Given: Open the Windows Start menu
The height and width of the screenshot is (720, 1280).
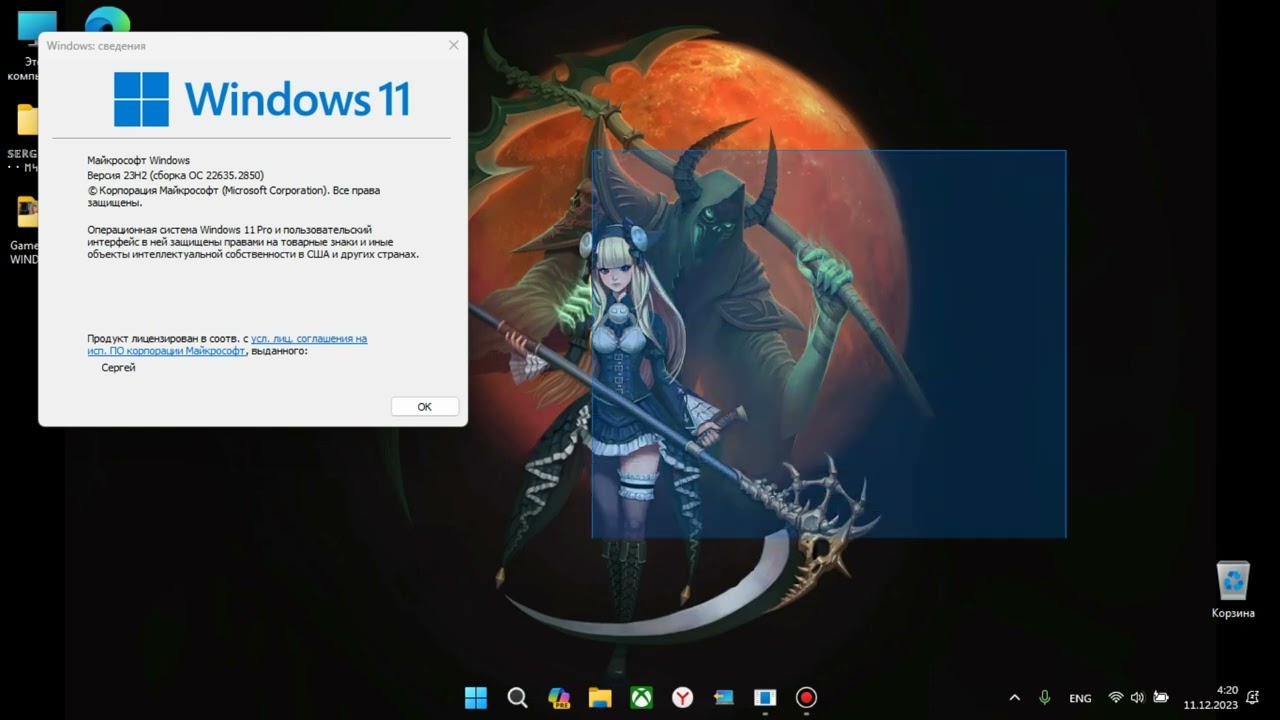Looking at the screenshot, I should point(476,697).
